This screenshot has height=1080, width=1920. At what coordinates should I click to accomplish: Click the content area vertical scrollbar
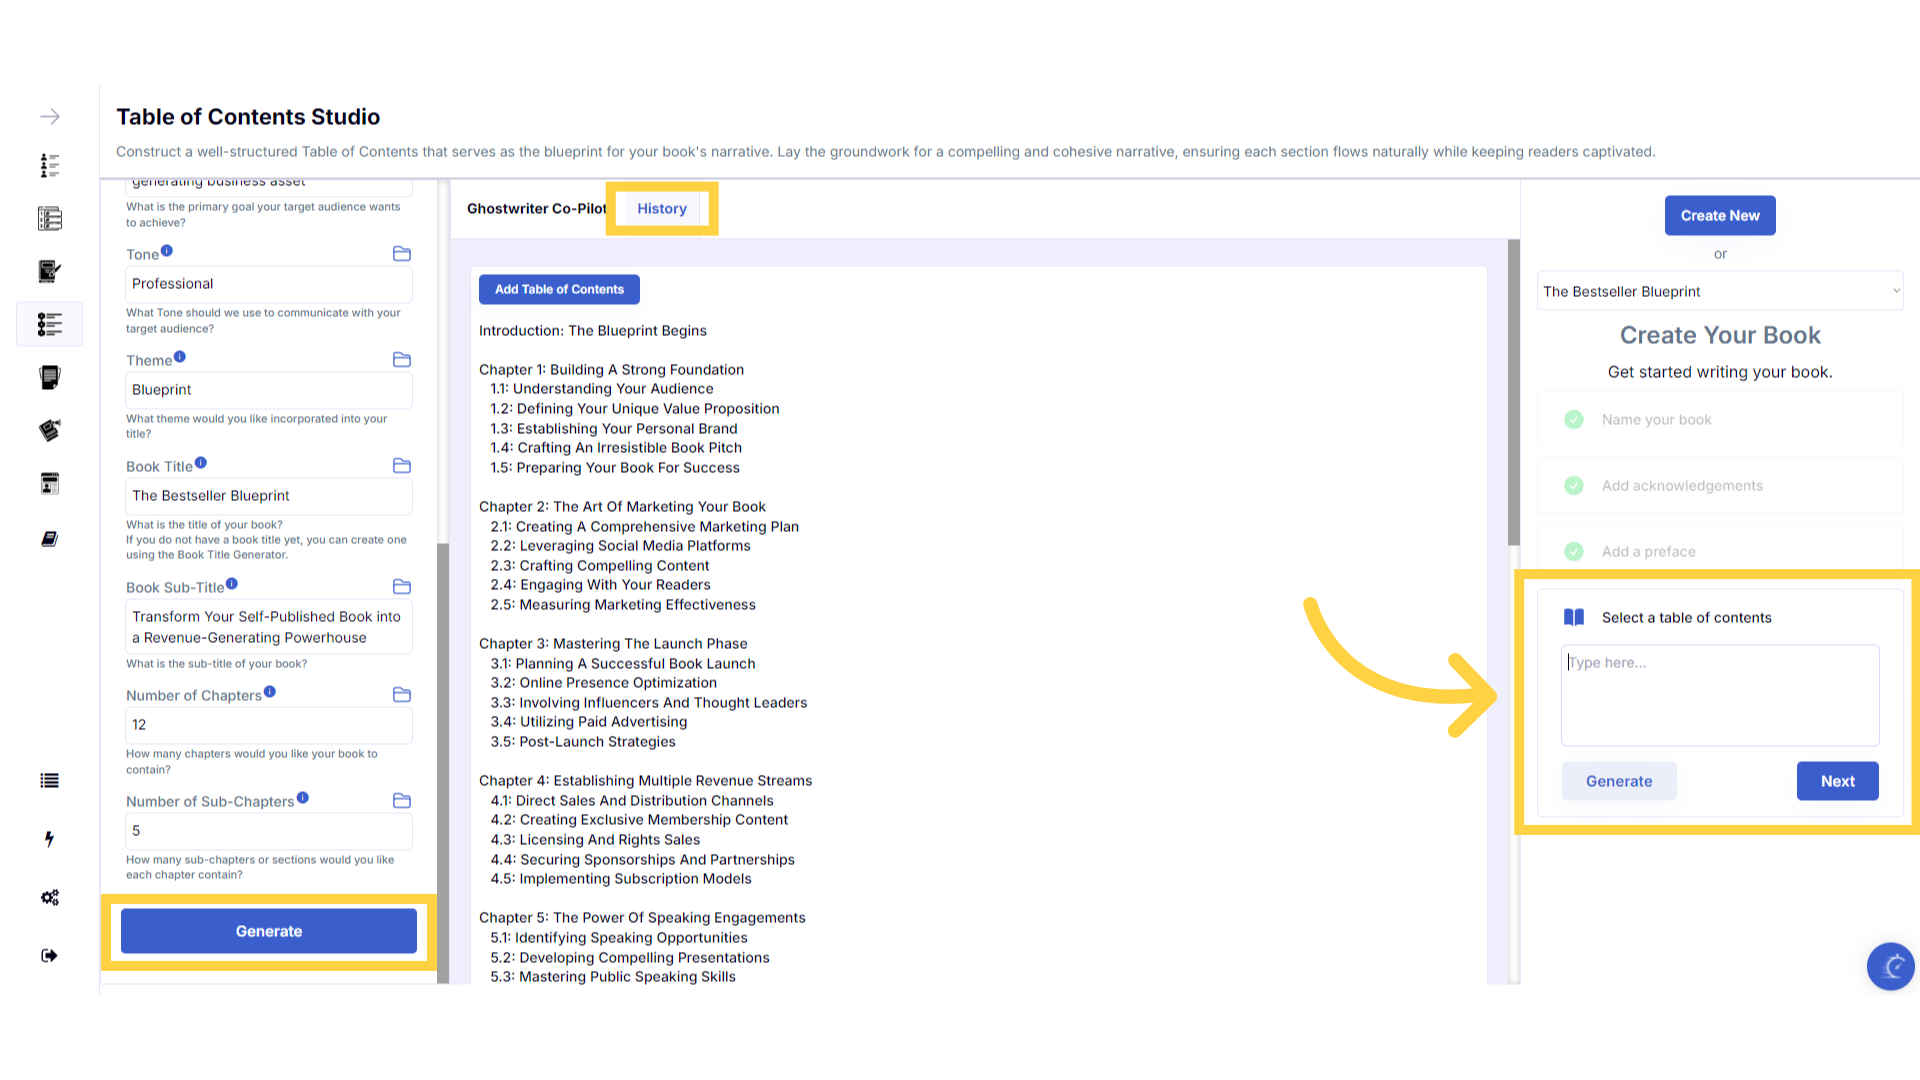(x=1513, y=390)
